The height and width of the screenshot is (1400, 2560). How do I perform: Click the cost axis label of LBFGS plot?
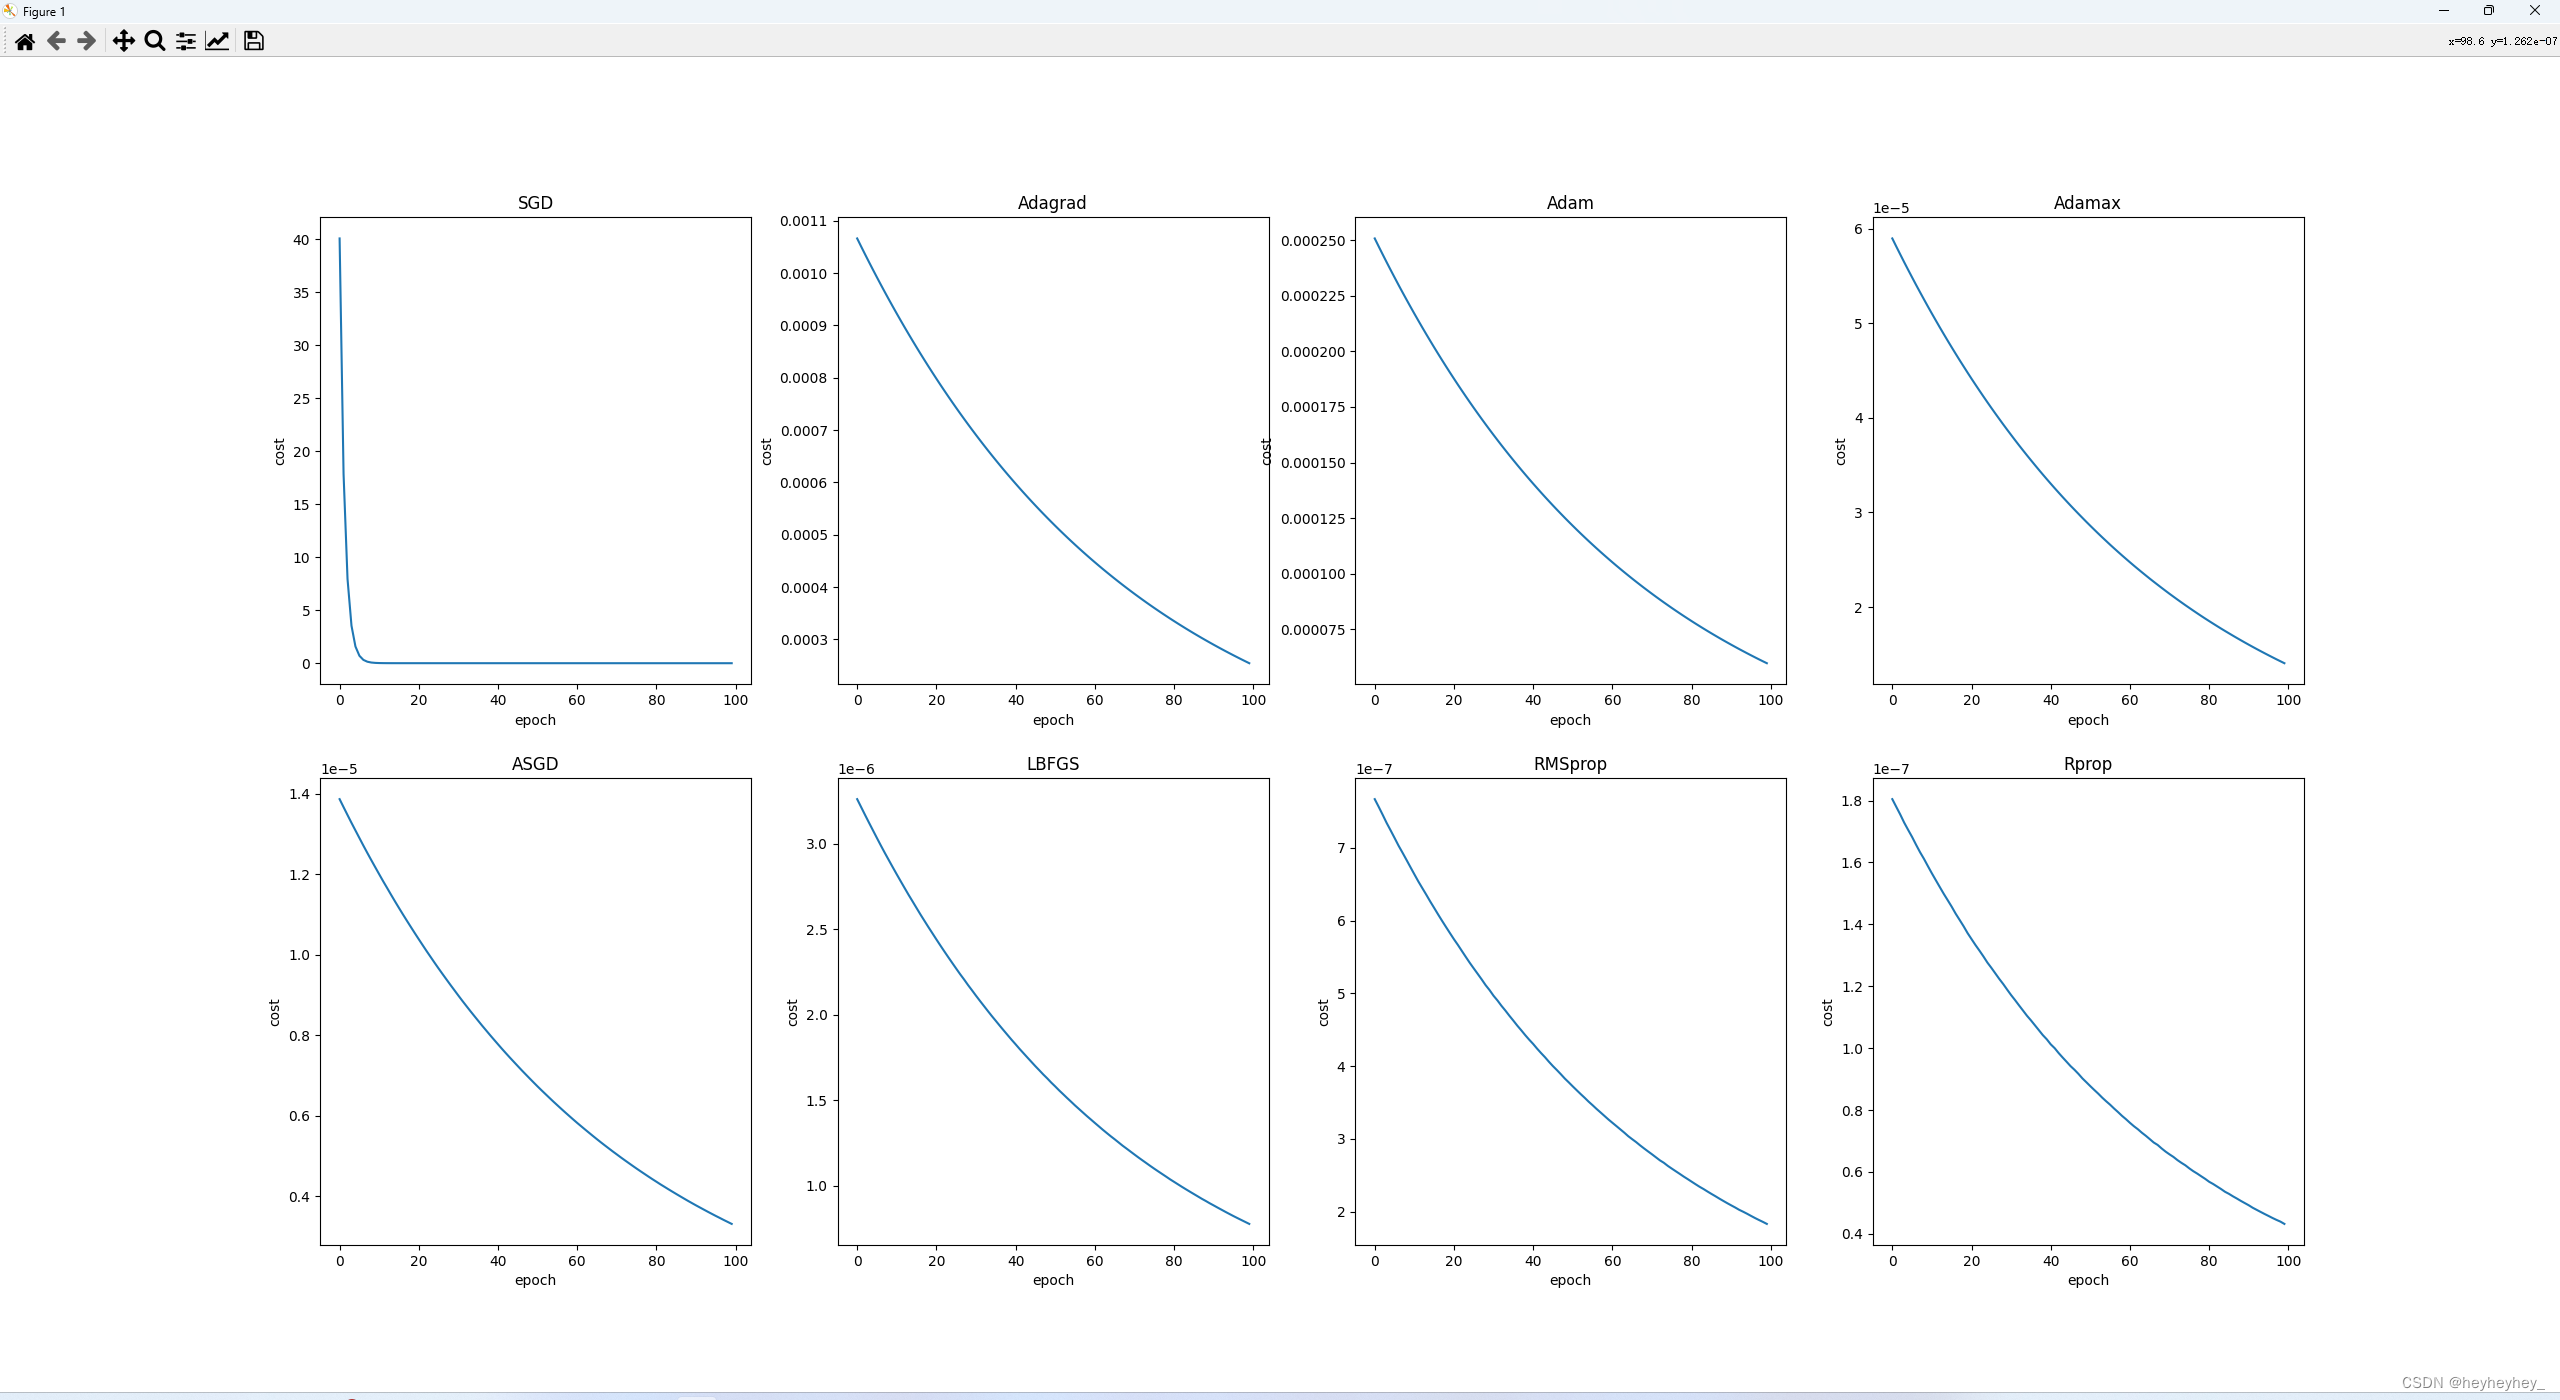[x=792, y=1013]
